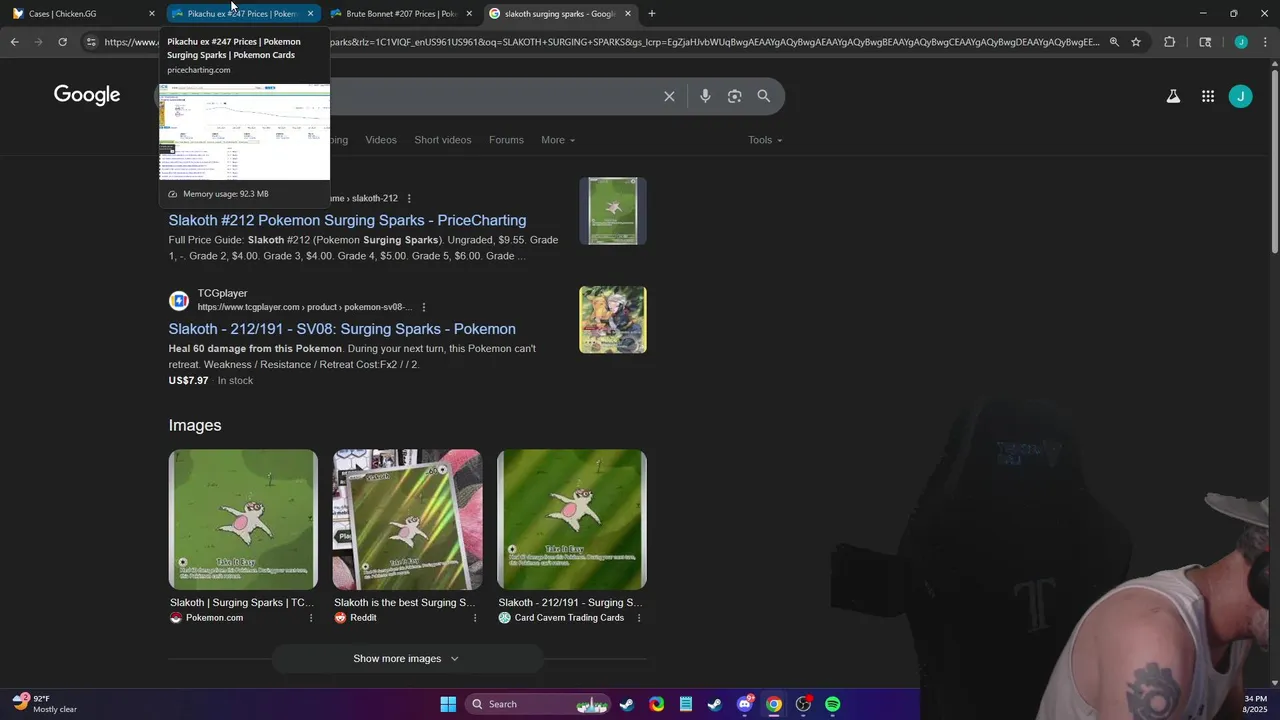The height and width of the screenshot is (720, 1280).
Task: Open a new browser tab
Action: [x=652, y=13]
